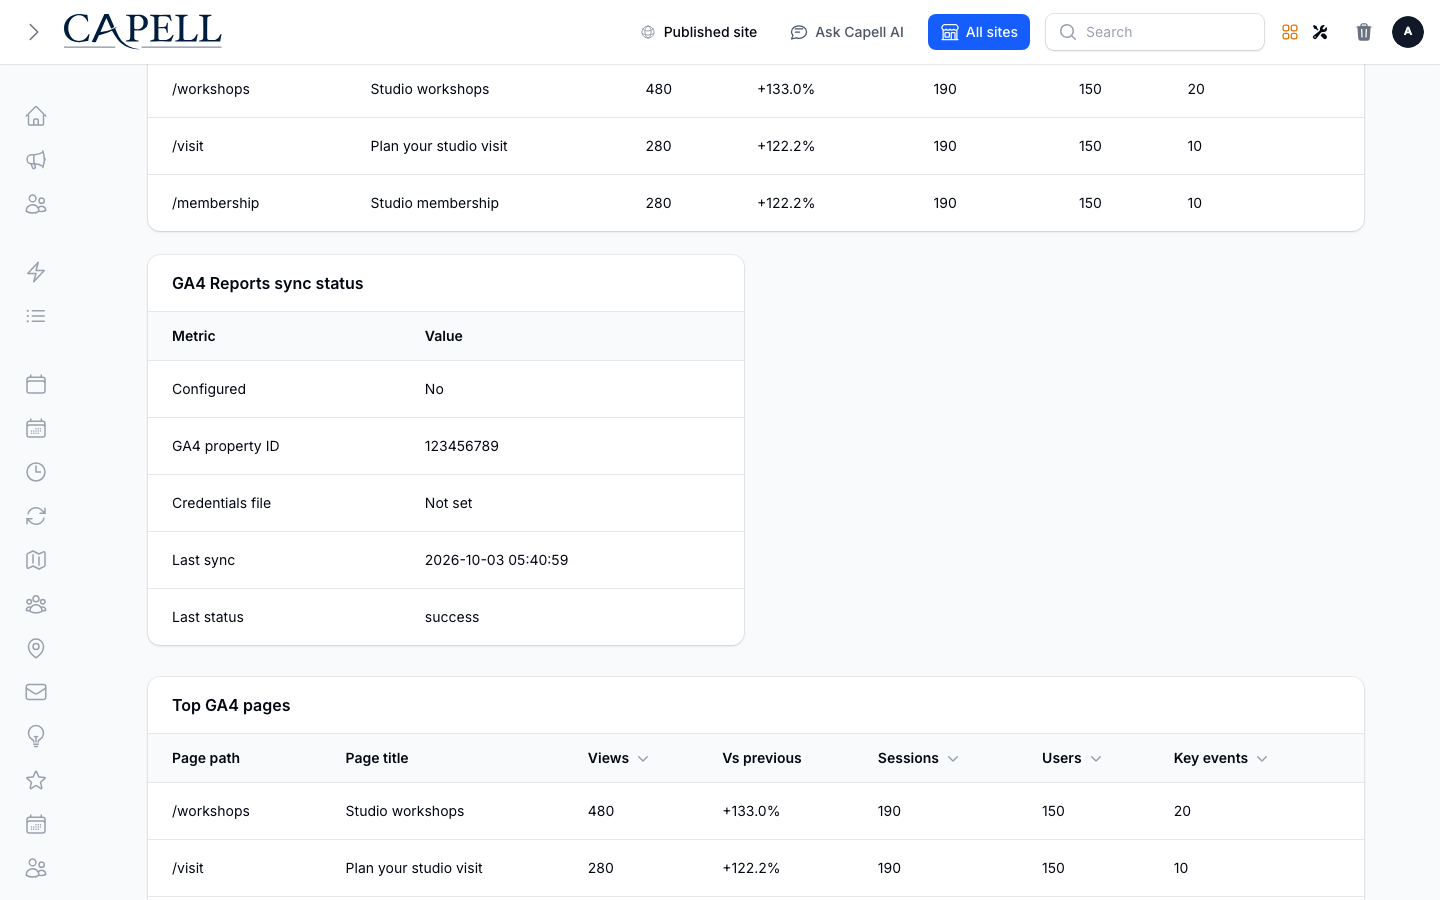1440x900 pixels.
Task: Click the Page path column header
Action: pyautogui.click(x=206, y=758)
